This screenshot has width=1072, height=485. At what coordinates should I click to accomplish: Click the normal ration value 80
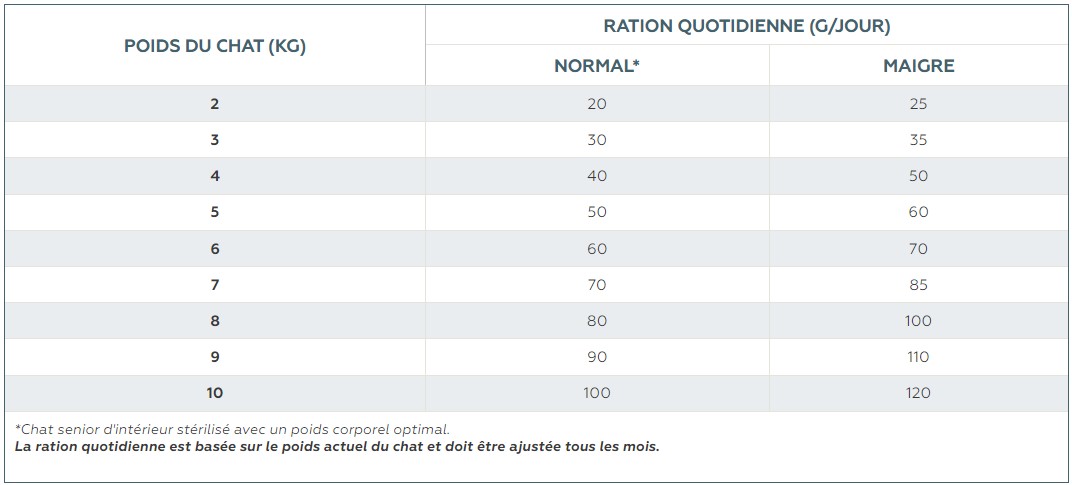point(597,321)
